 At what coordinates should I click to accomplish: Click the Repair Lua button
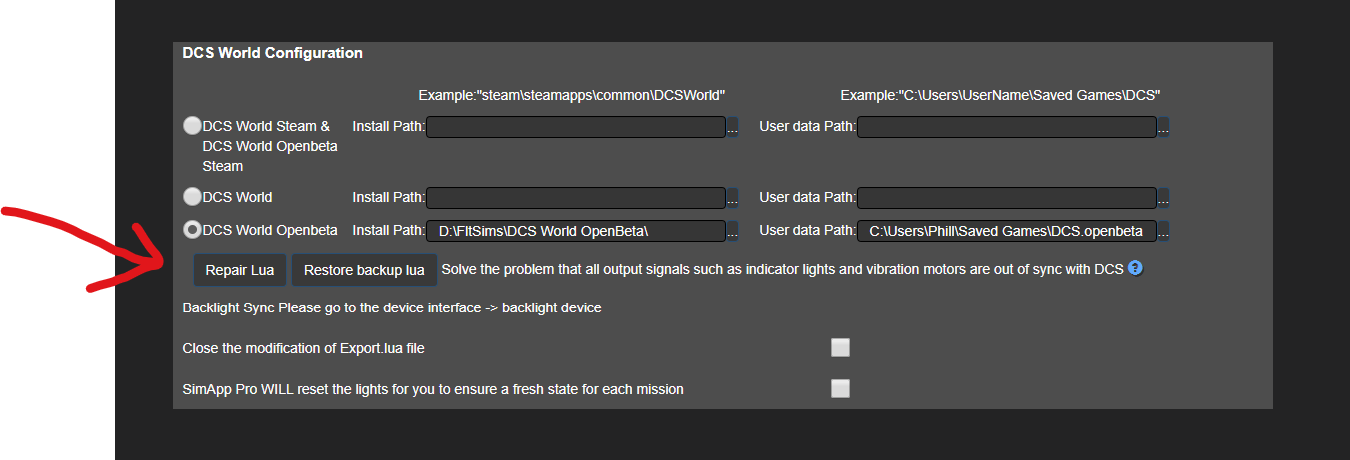[x=240, y=270]
